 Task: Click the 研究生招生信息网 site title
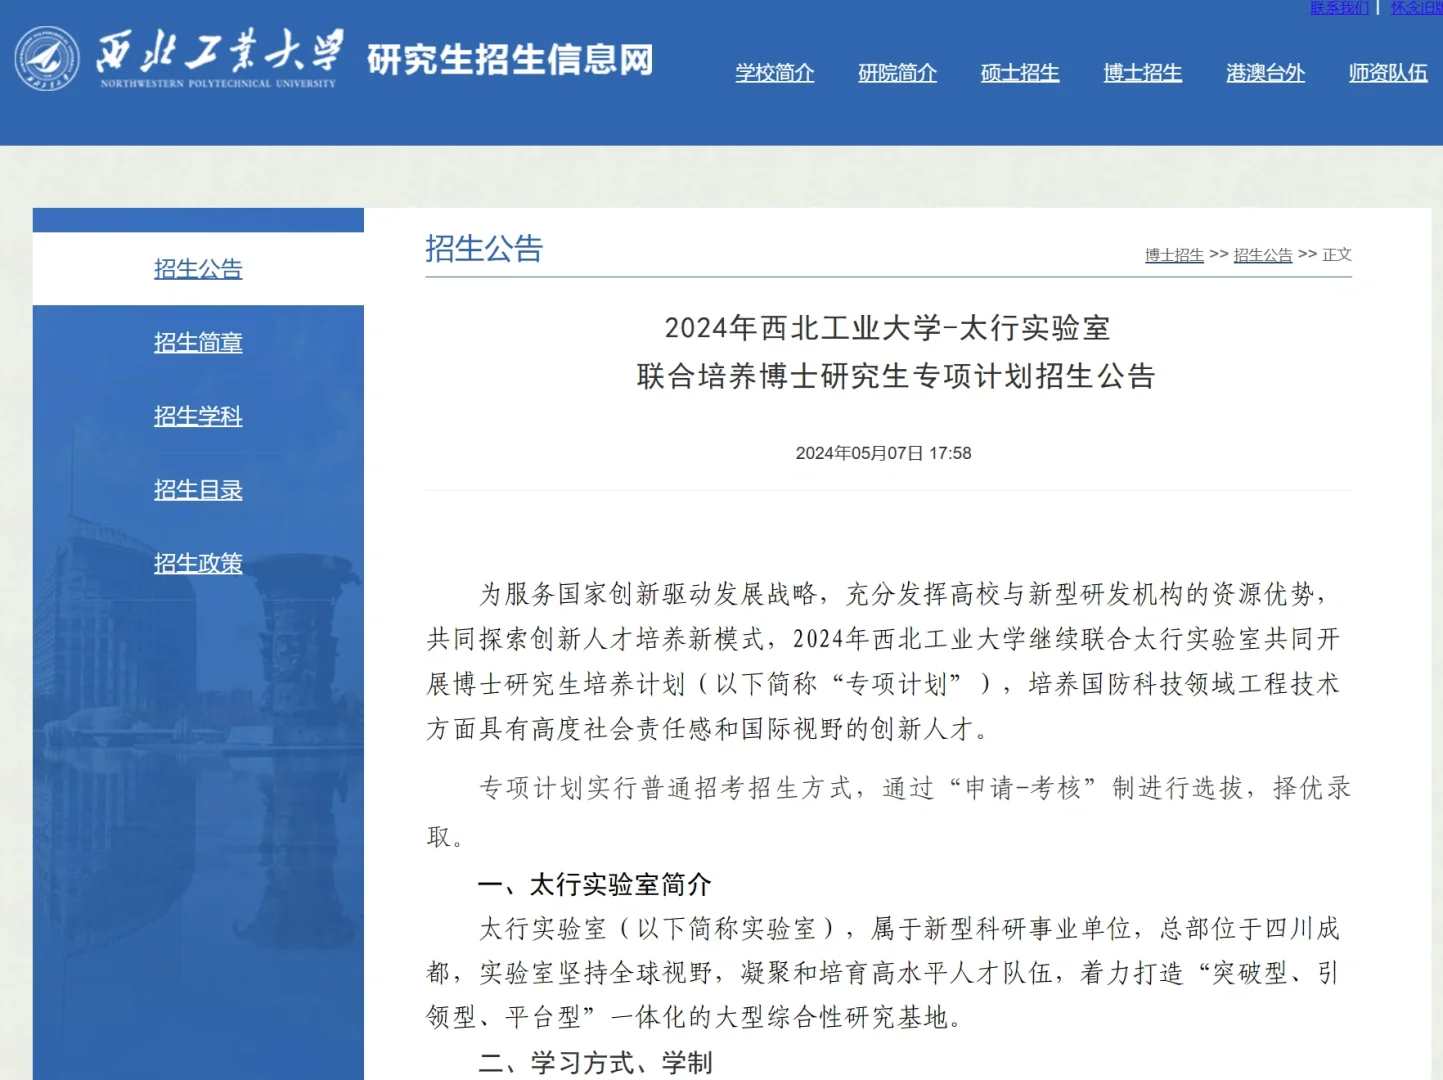[x=510, y=59]
